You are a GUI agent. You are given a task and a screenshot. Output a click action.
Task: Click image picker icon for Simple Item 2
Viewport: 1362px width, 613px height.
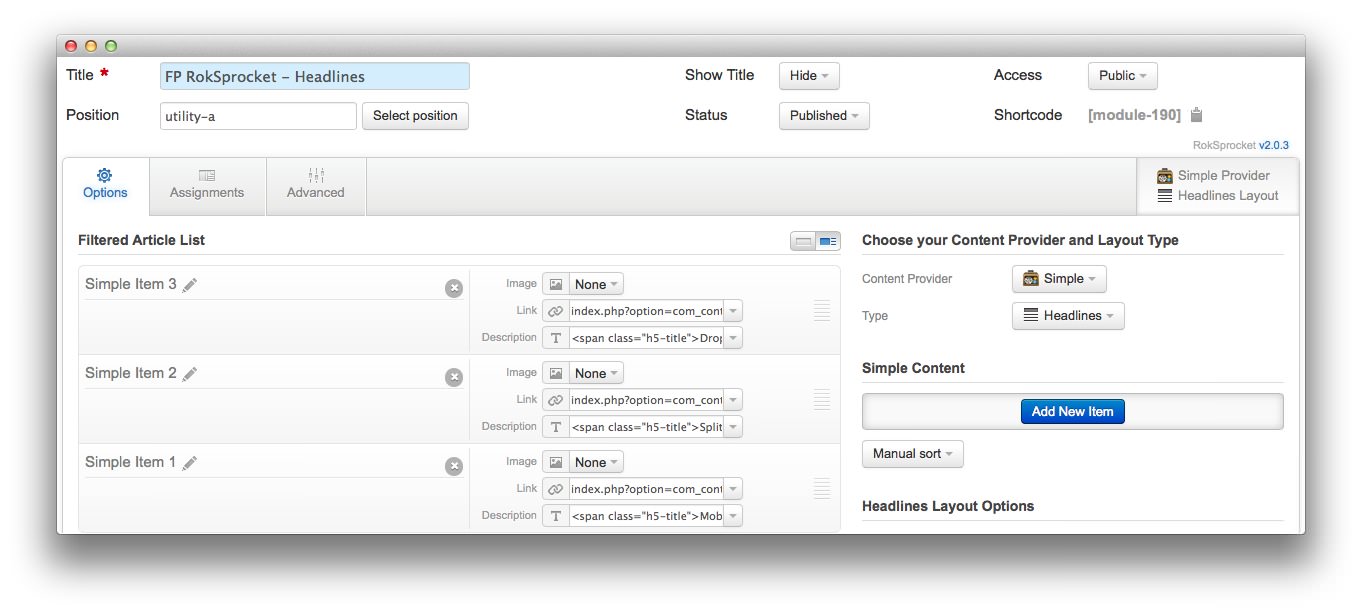click(556, 373)
